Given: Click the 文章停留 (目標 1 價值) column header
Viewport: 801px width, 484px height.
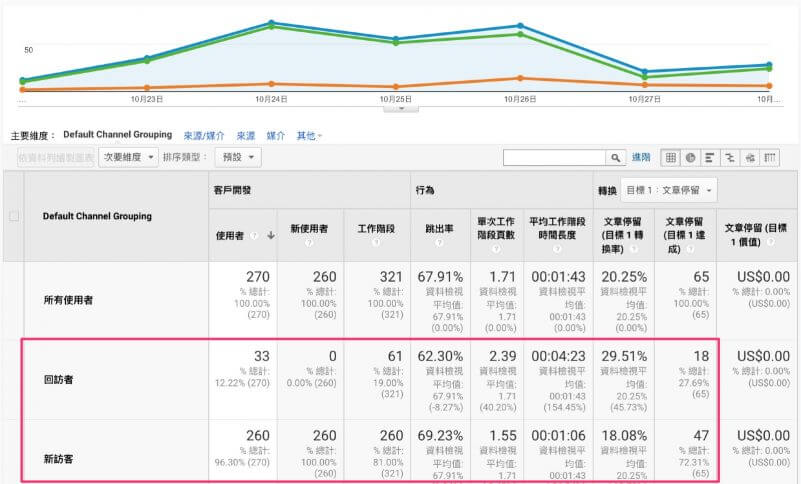Looking at the screenshot, I should point(756,235).
